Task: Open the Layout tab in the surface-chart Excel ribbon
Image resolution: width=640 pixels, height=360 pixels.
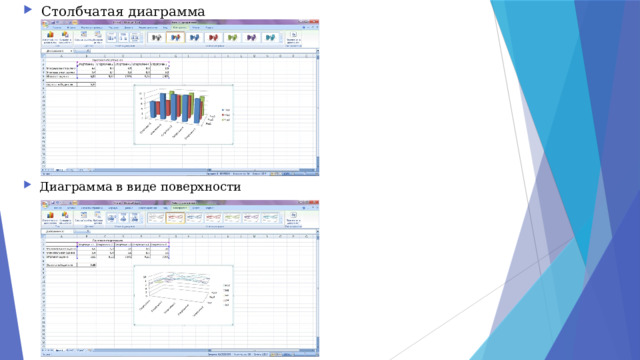Action: click(x=196, y=208)
